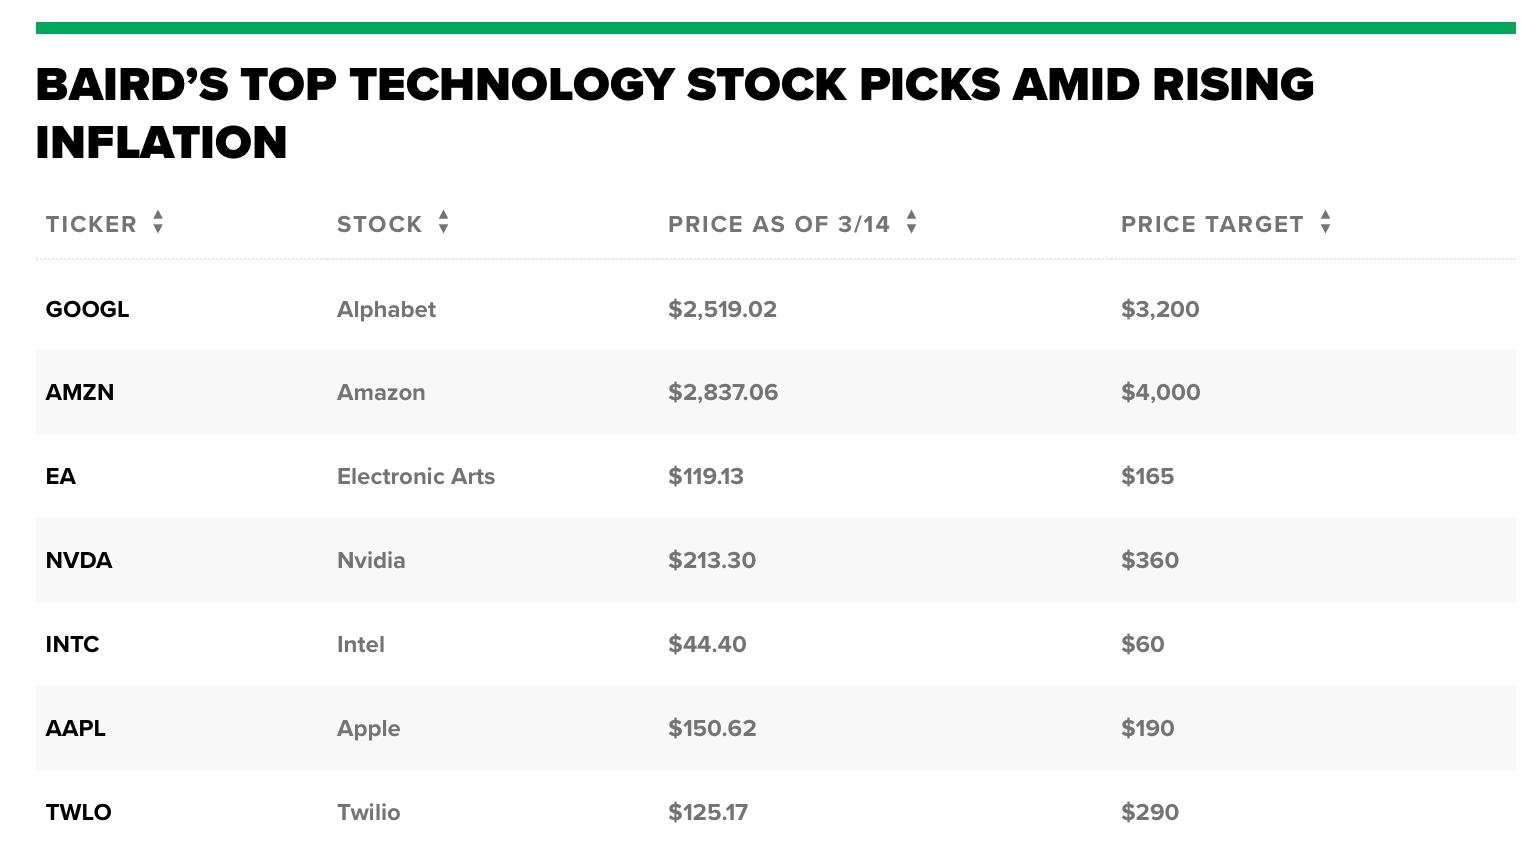Click the ascending sort arrow on PRICE TARGET column
This screenshot has width=1522, height=858.
1326,217
